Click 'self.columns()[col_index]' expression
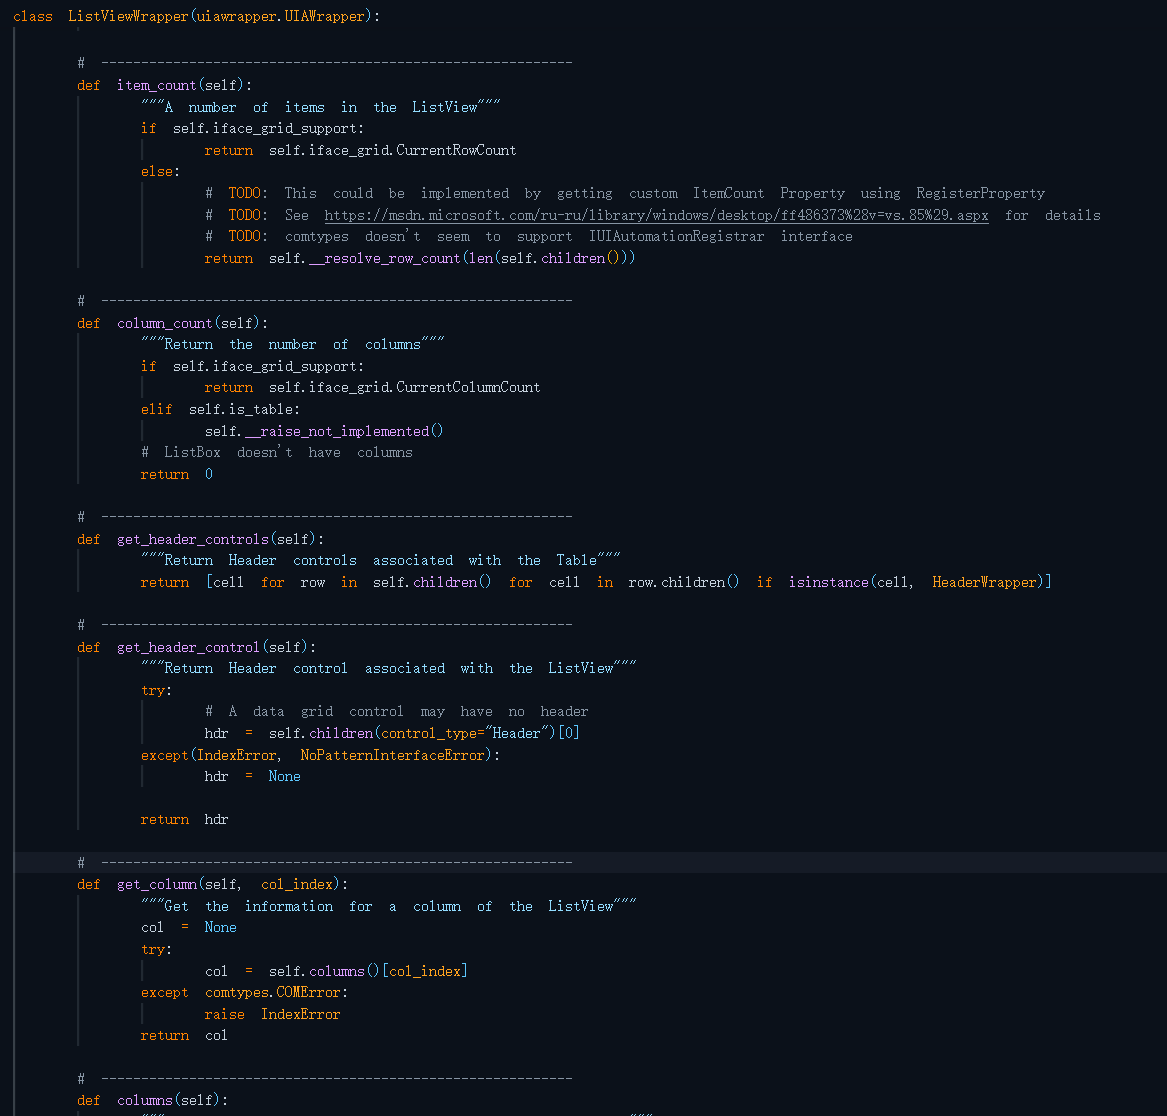1167x1116 pixels. pyautogui.click(x=368, y=971)
